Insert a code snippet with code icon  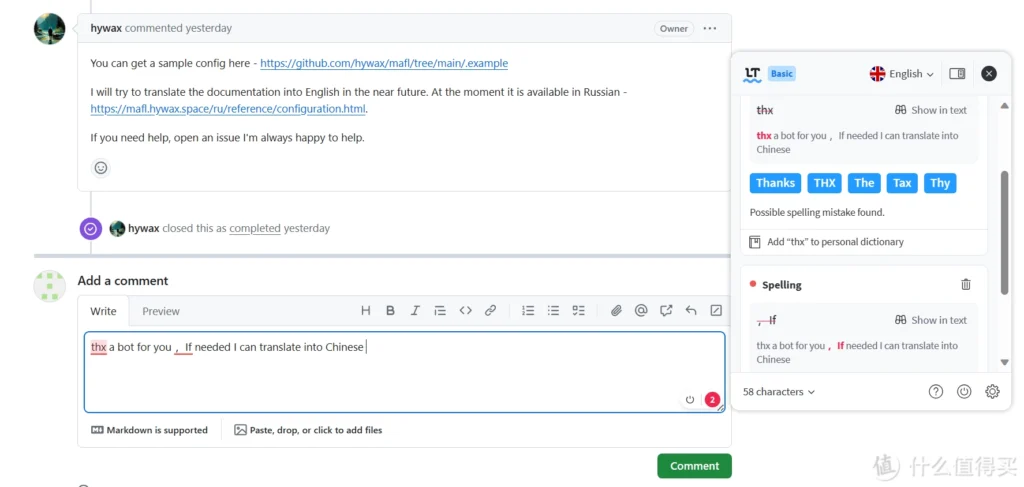[465, 311]
